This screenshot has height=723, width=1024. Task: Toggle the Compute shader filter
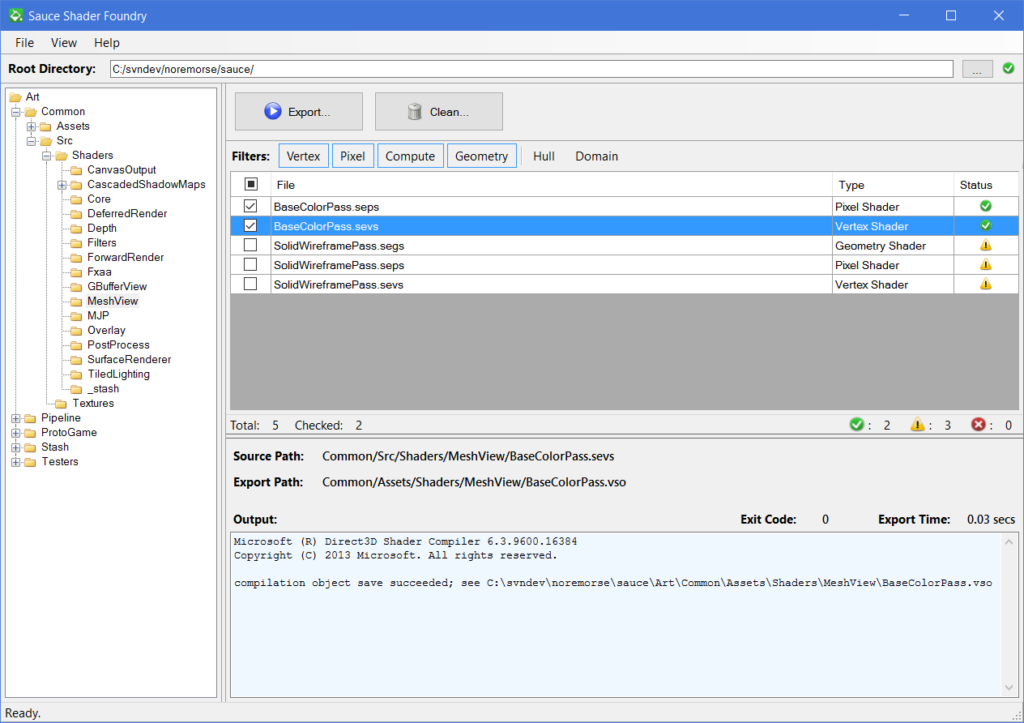tap(410, 156)
